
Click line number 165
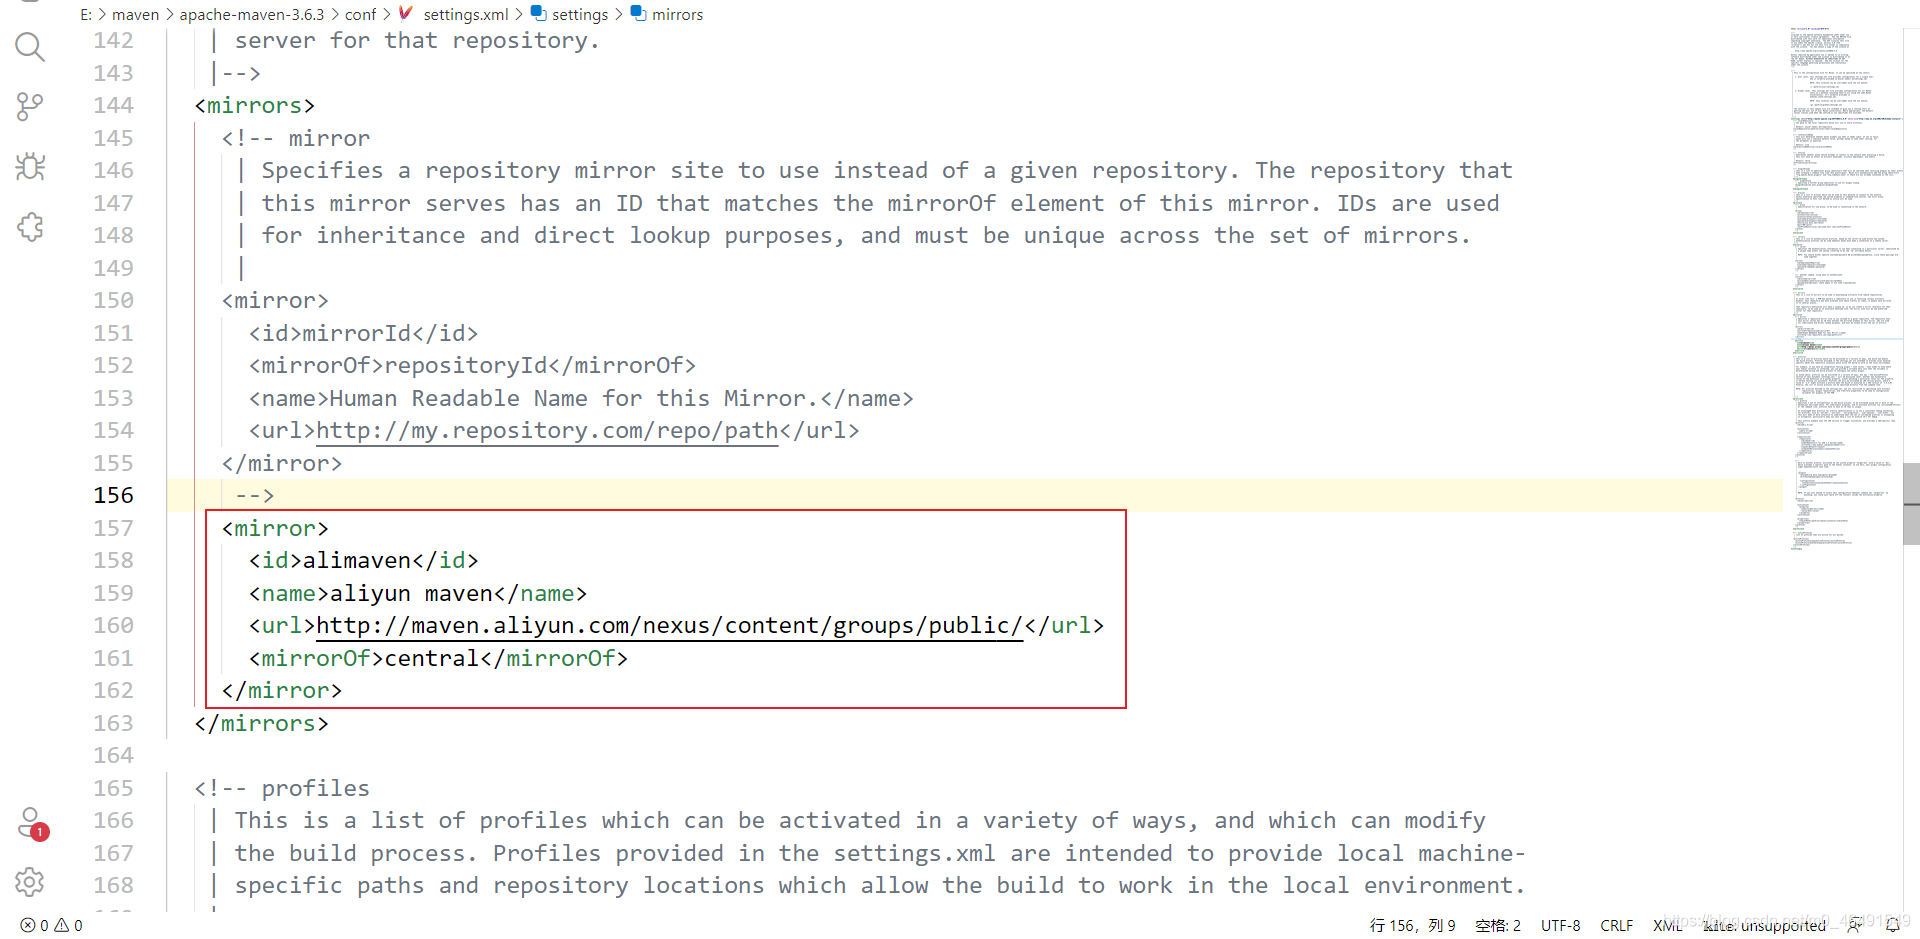click(113, 789)
